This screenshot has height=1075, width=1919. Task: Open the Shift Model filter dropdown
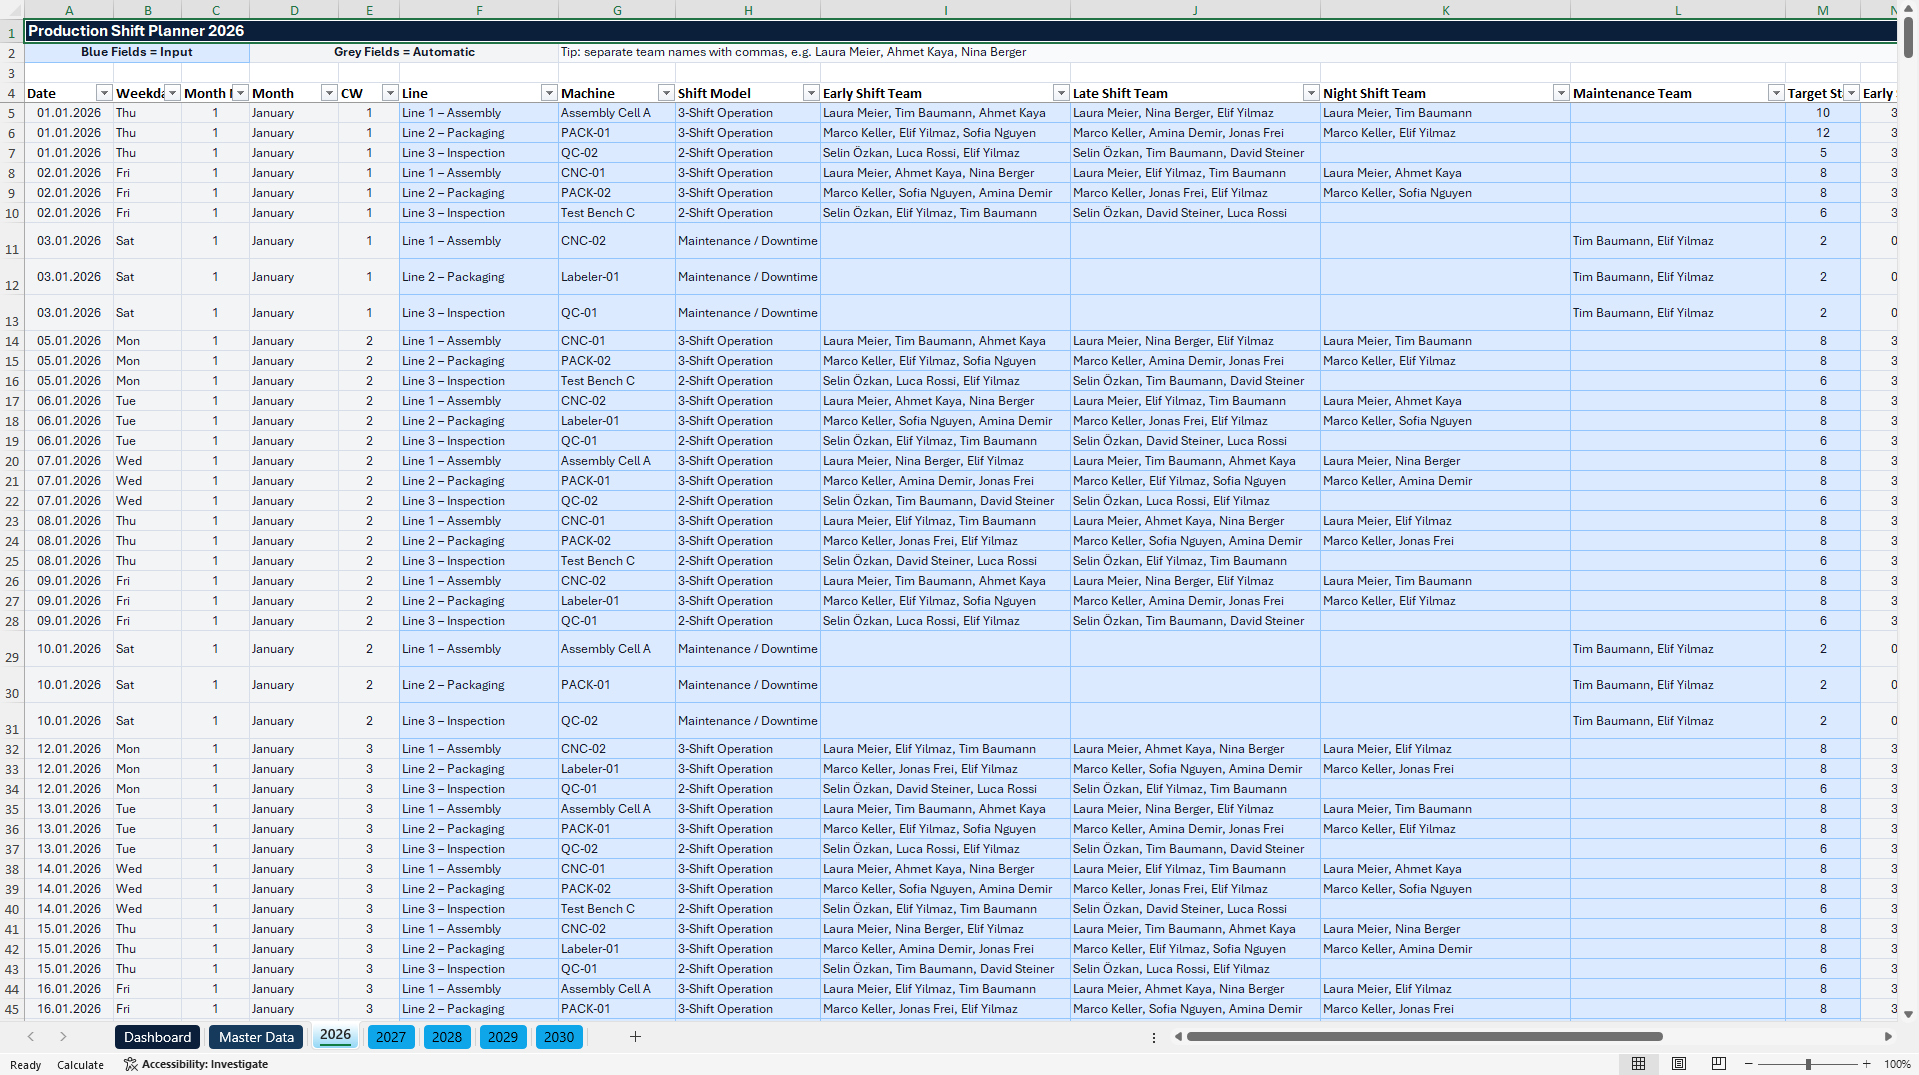(810, 93)
